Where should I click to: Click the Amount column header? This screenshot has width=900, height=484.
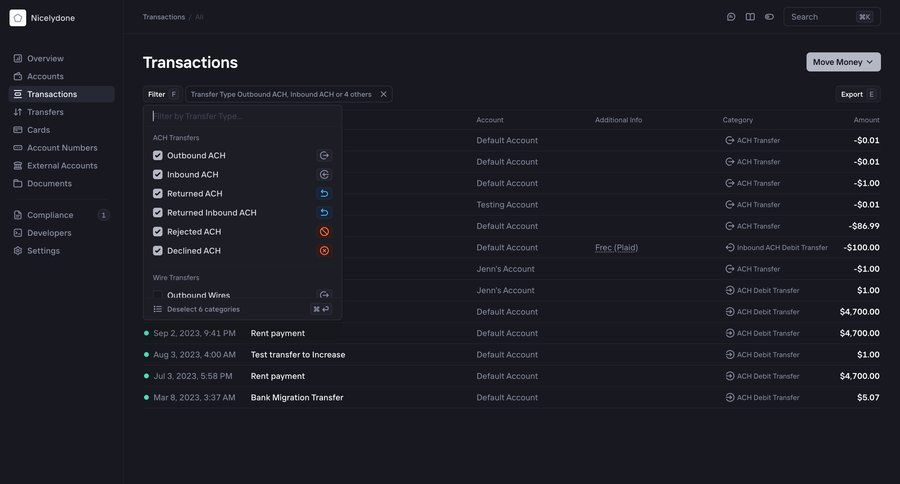[x=866, y=120]
